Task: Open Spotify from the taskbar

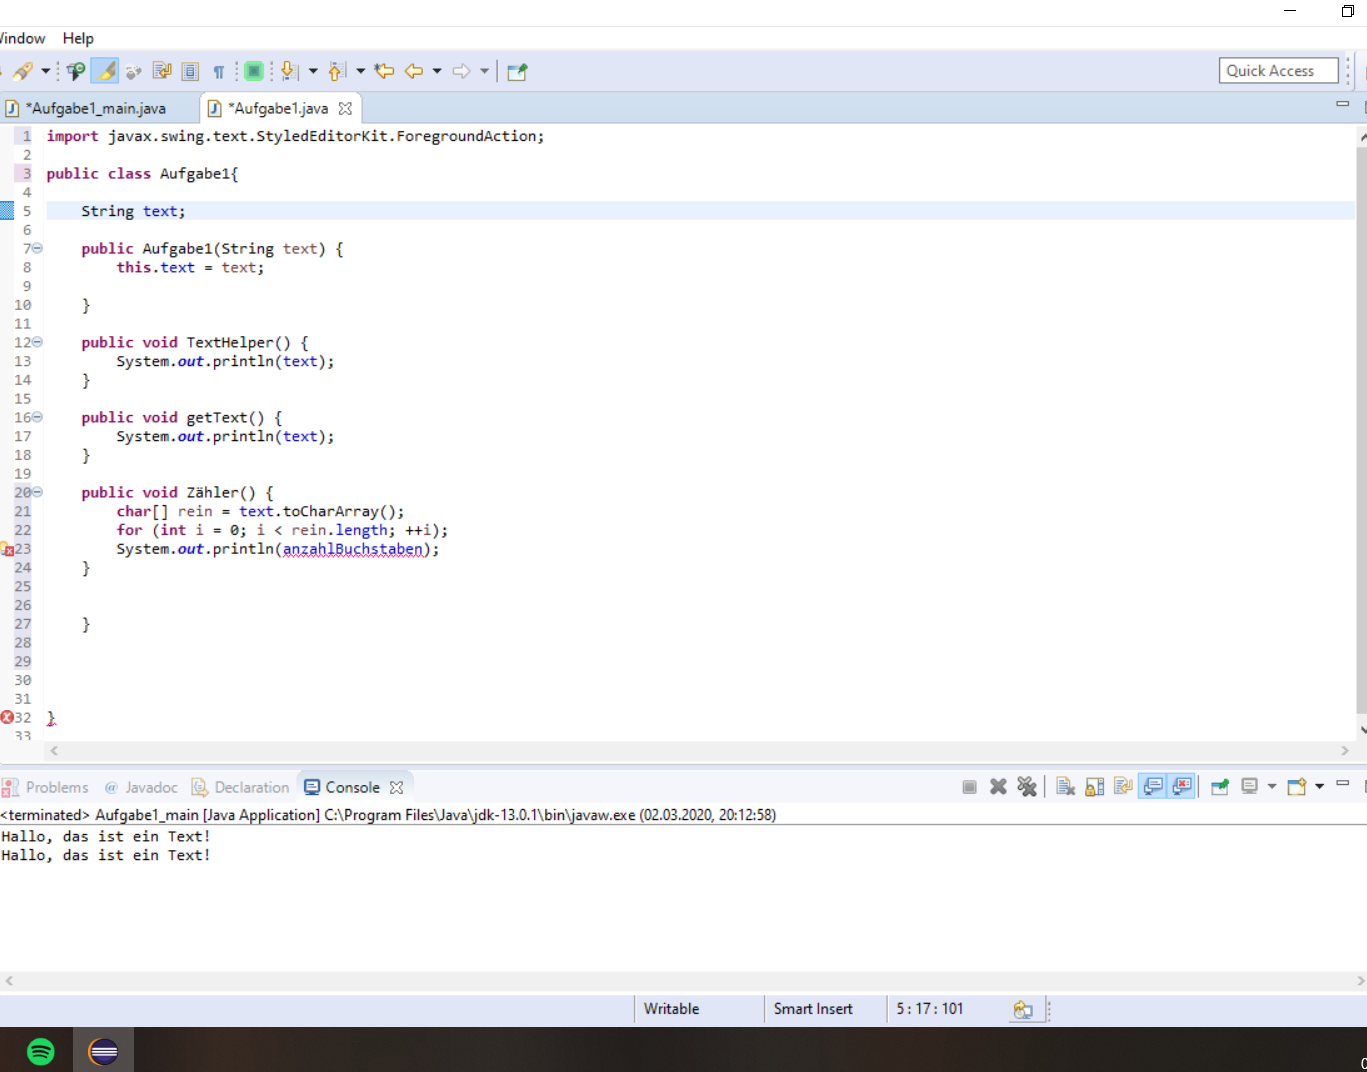Action: click(39, 1049)
